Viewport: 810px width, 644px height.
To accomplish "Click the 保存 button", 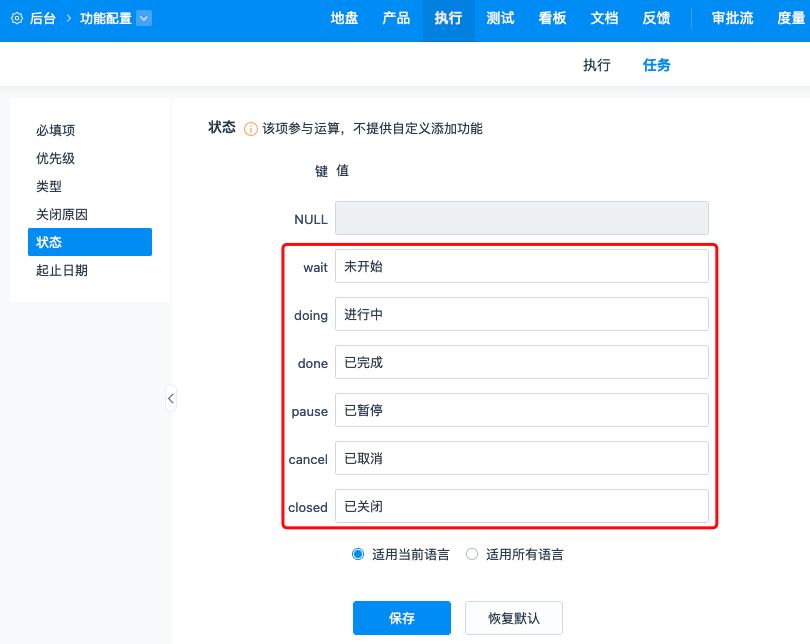I will pyautogui.click(x=402, y=618).
